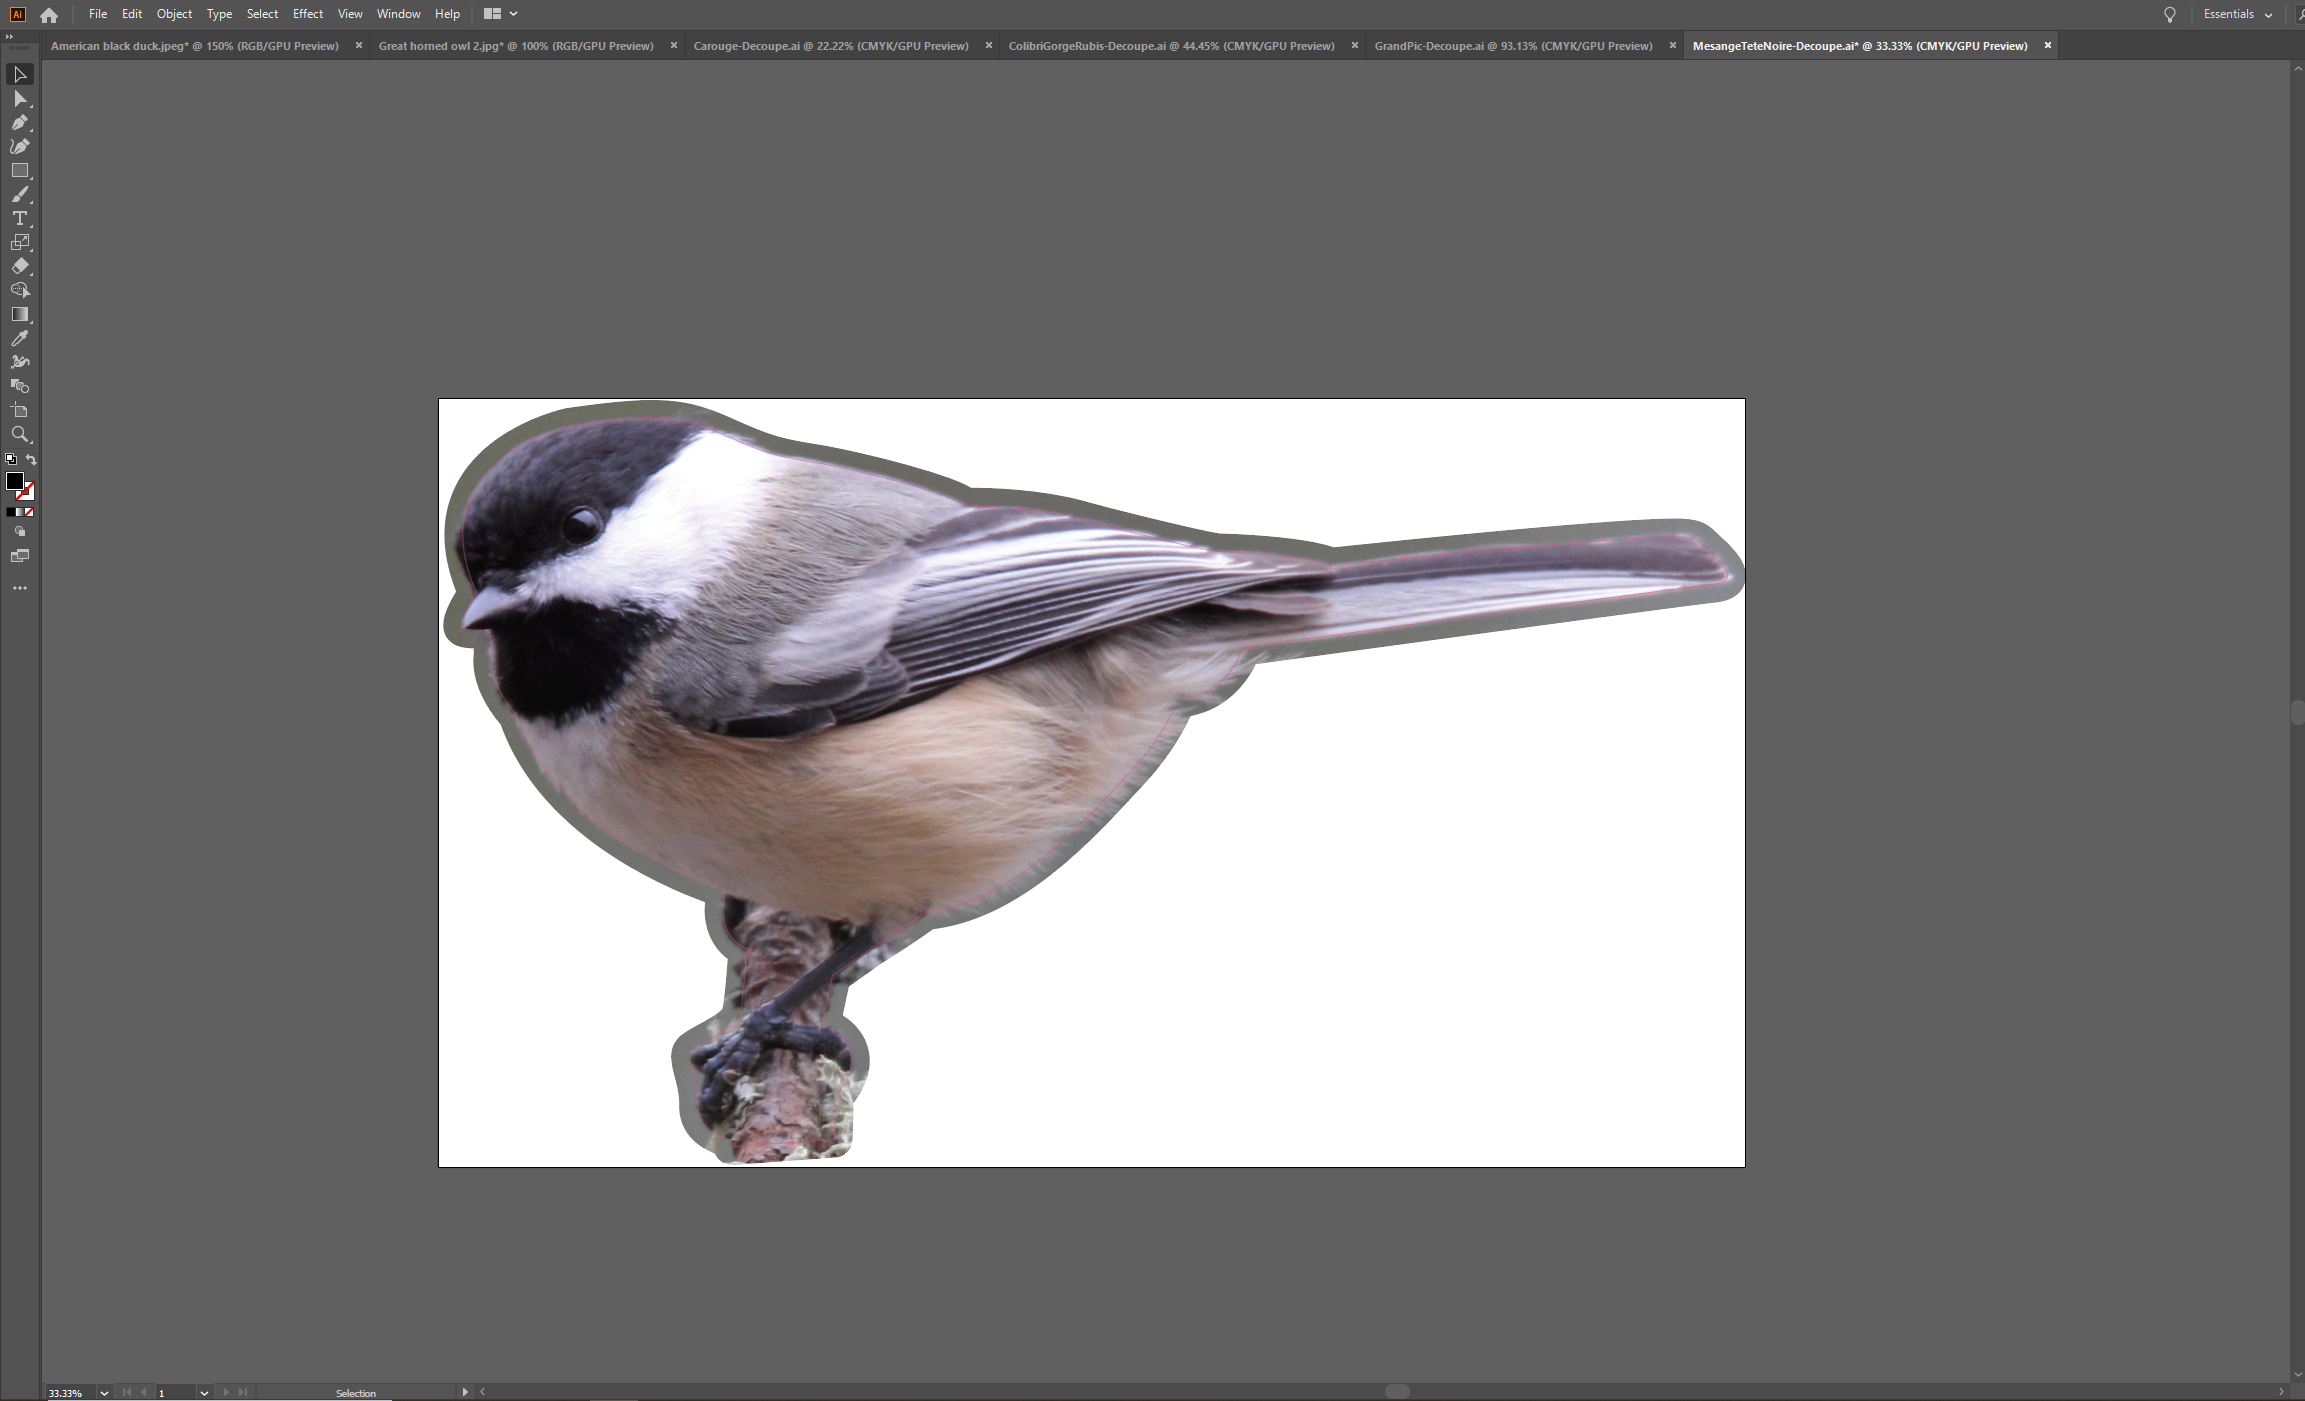The image size is (2305, 1401).
Task: Pick the Eyedropper tool
Action: [x=19, y=338]
